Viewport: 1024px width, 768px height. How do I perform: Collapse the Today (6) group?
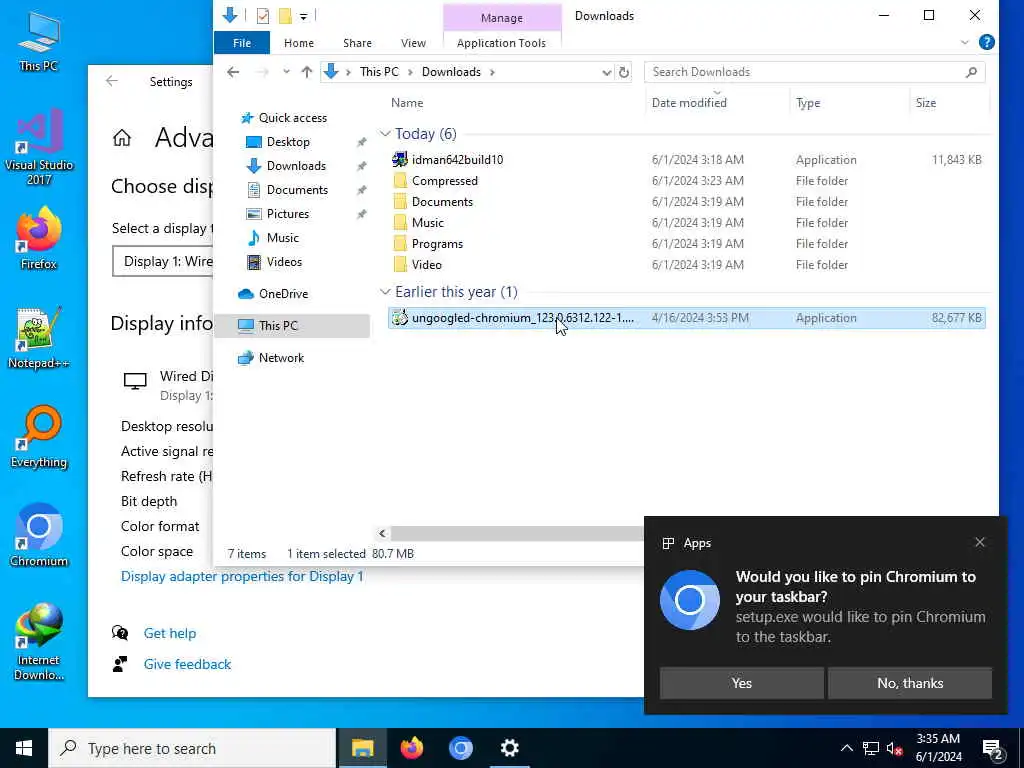click(385, 134)
